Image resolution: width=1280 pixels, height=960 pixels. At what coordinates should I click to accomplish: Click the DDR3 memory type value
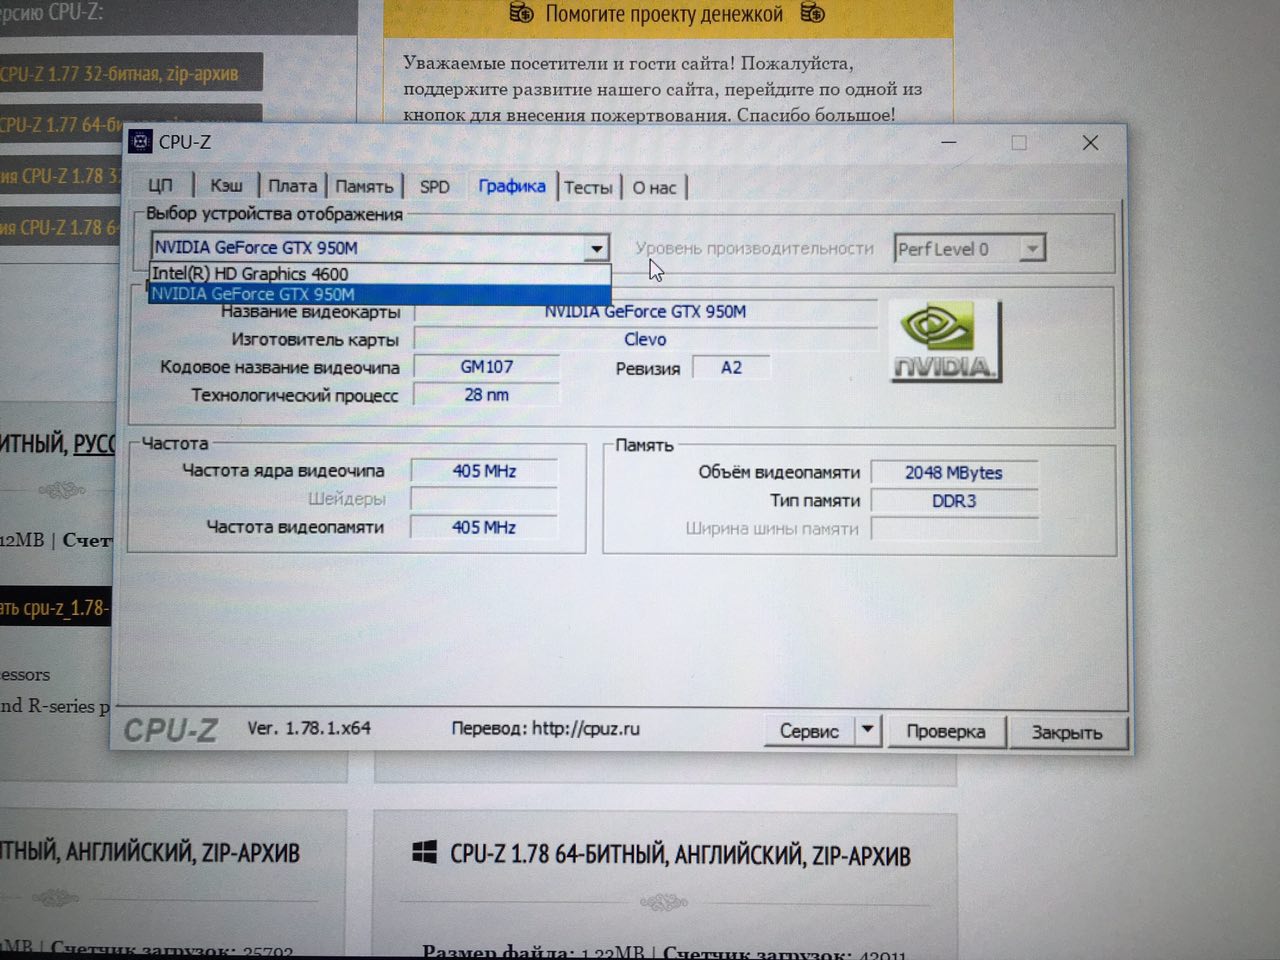tap(954, 501)
